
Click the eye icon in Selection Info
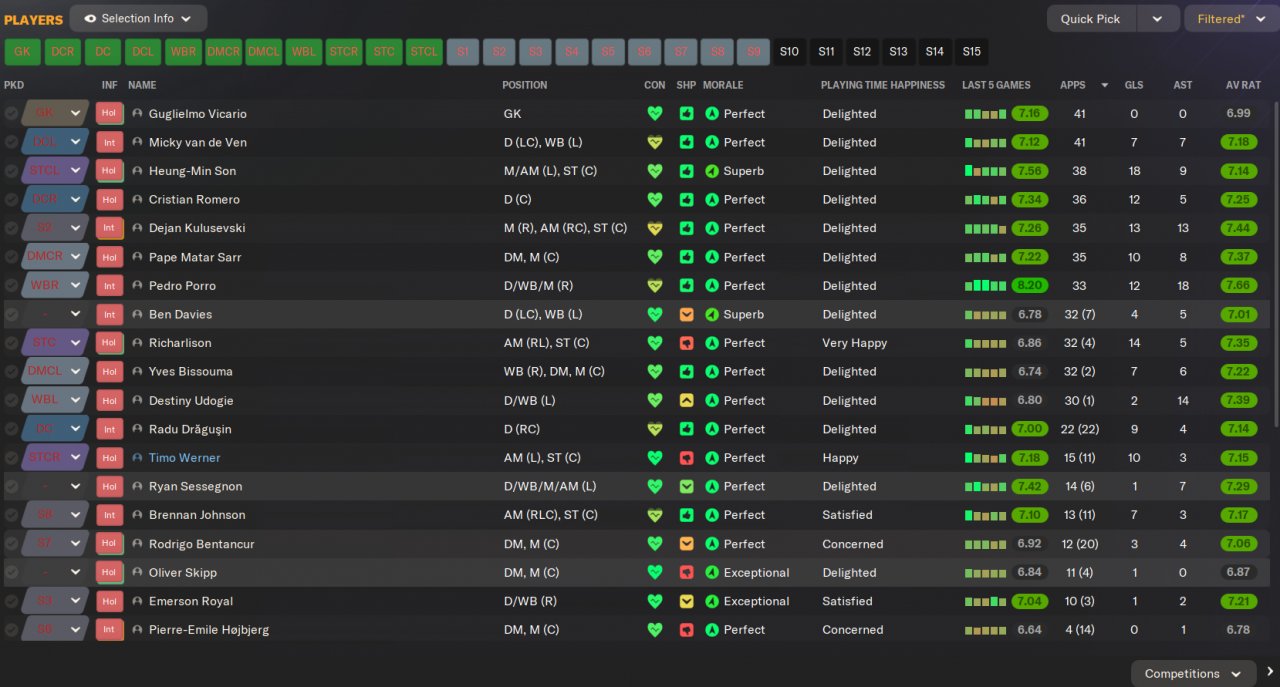pos(90,18)
